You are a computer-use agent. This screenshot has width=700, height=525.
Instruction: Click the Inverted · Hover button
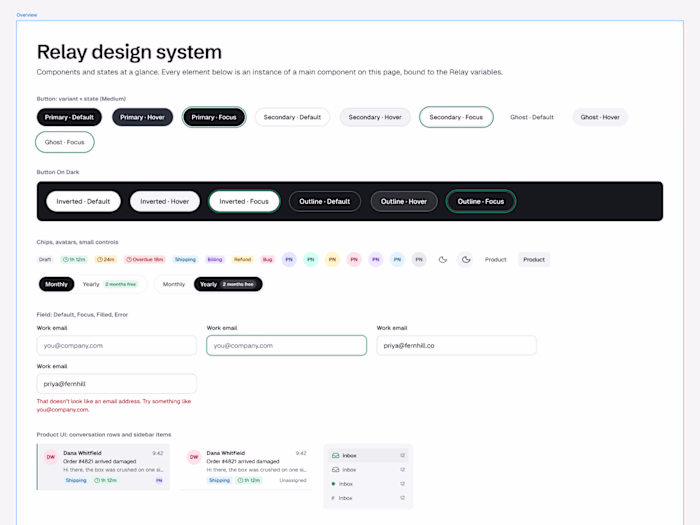click(165, 201)
